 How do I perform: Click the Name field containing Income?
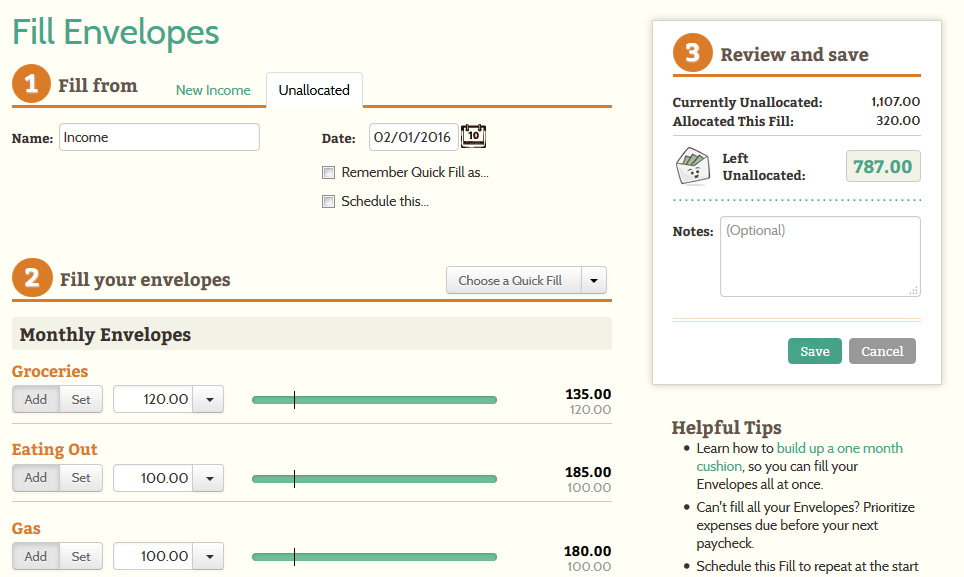(x=159, y=137)
